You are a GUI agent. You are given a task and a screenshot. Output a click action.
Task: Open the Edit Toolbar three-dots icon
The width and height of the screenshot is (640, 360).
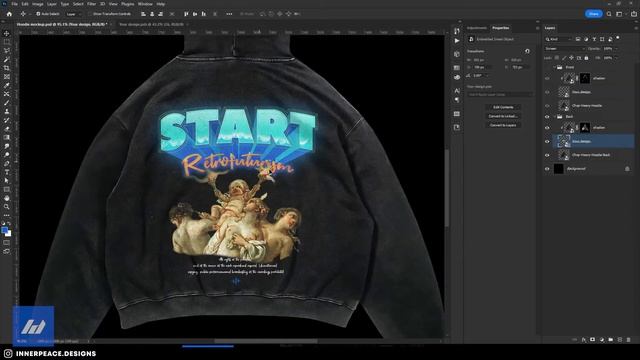[7, 215]
